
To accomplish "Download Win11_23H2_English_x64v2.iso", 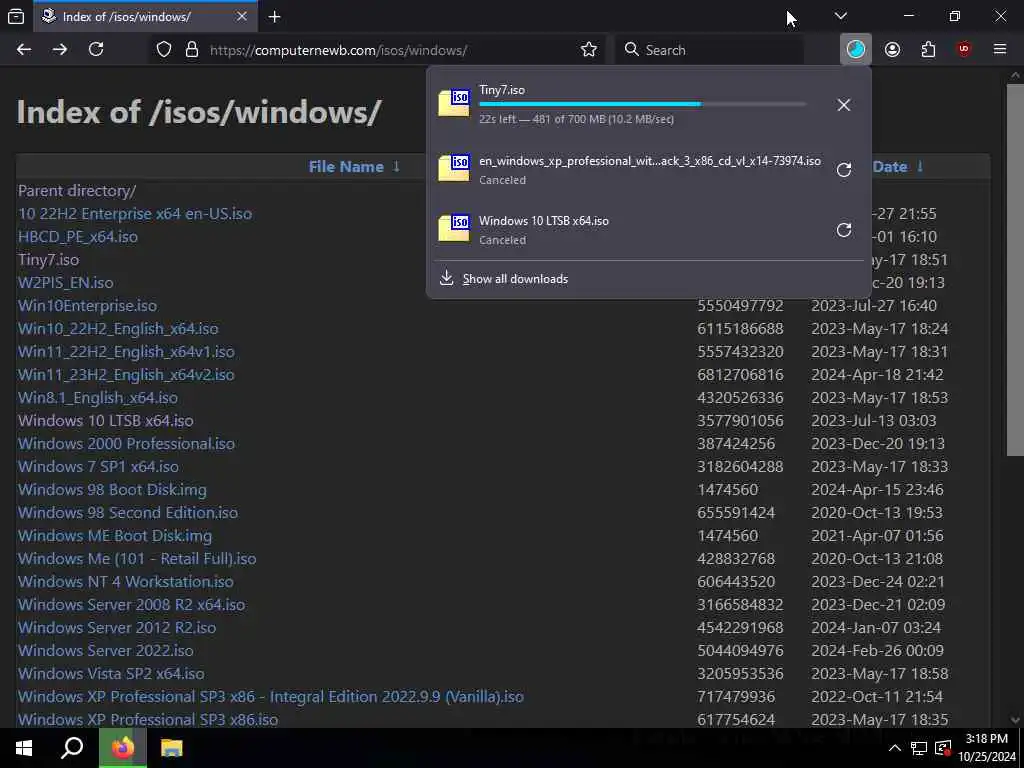I will click(x=126, y=374).
